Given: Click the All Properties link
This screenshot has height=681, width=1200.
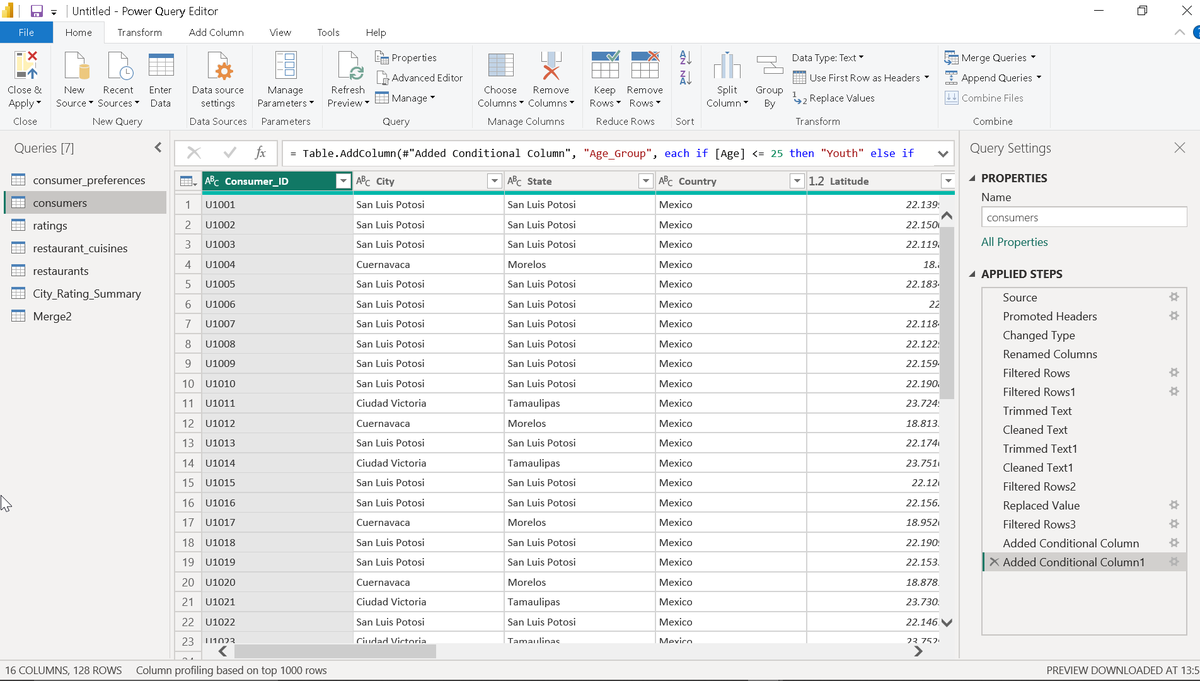Looking at the screenshot, I should coord(1014,242).
